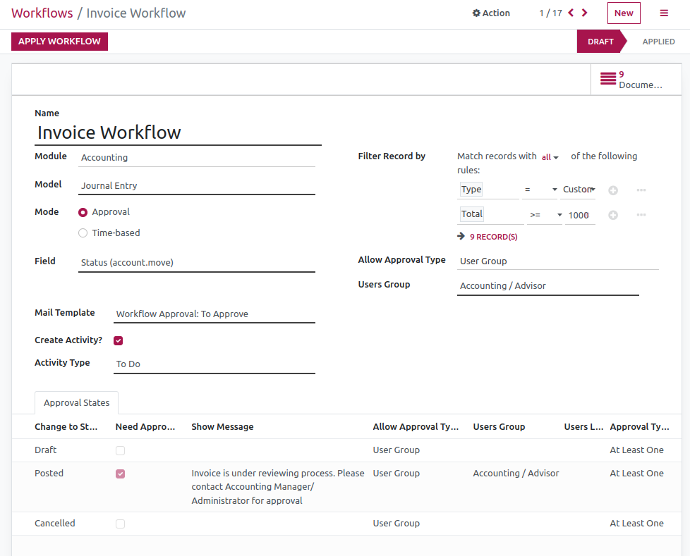The height and width of the screenshot is (556, 690).
Task: Select the Approval States tab
Action: [77, 403]
